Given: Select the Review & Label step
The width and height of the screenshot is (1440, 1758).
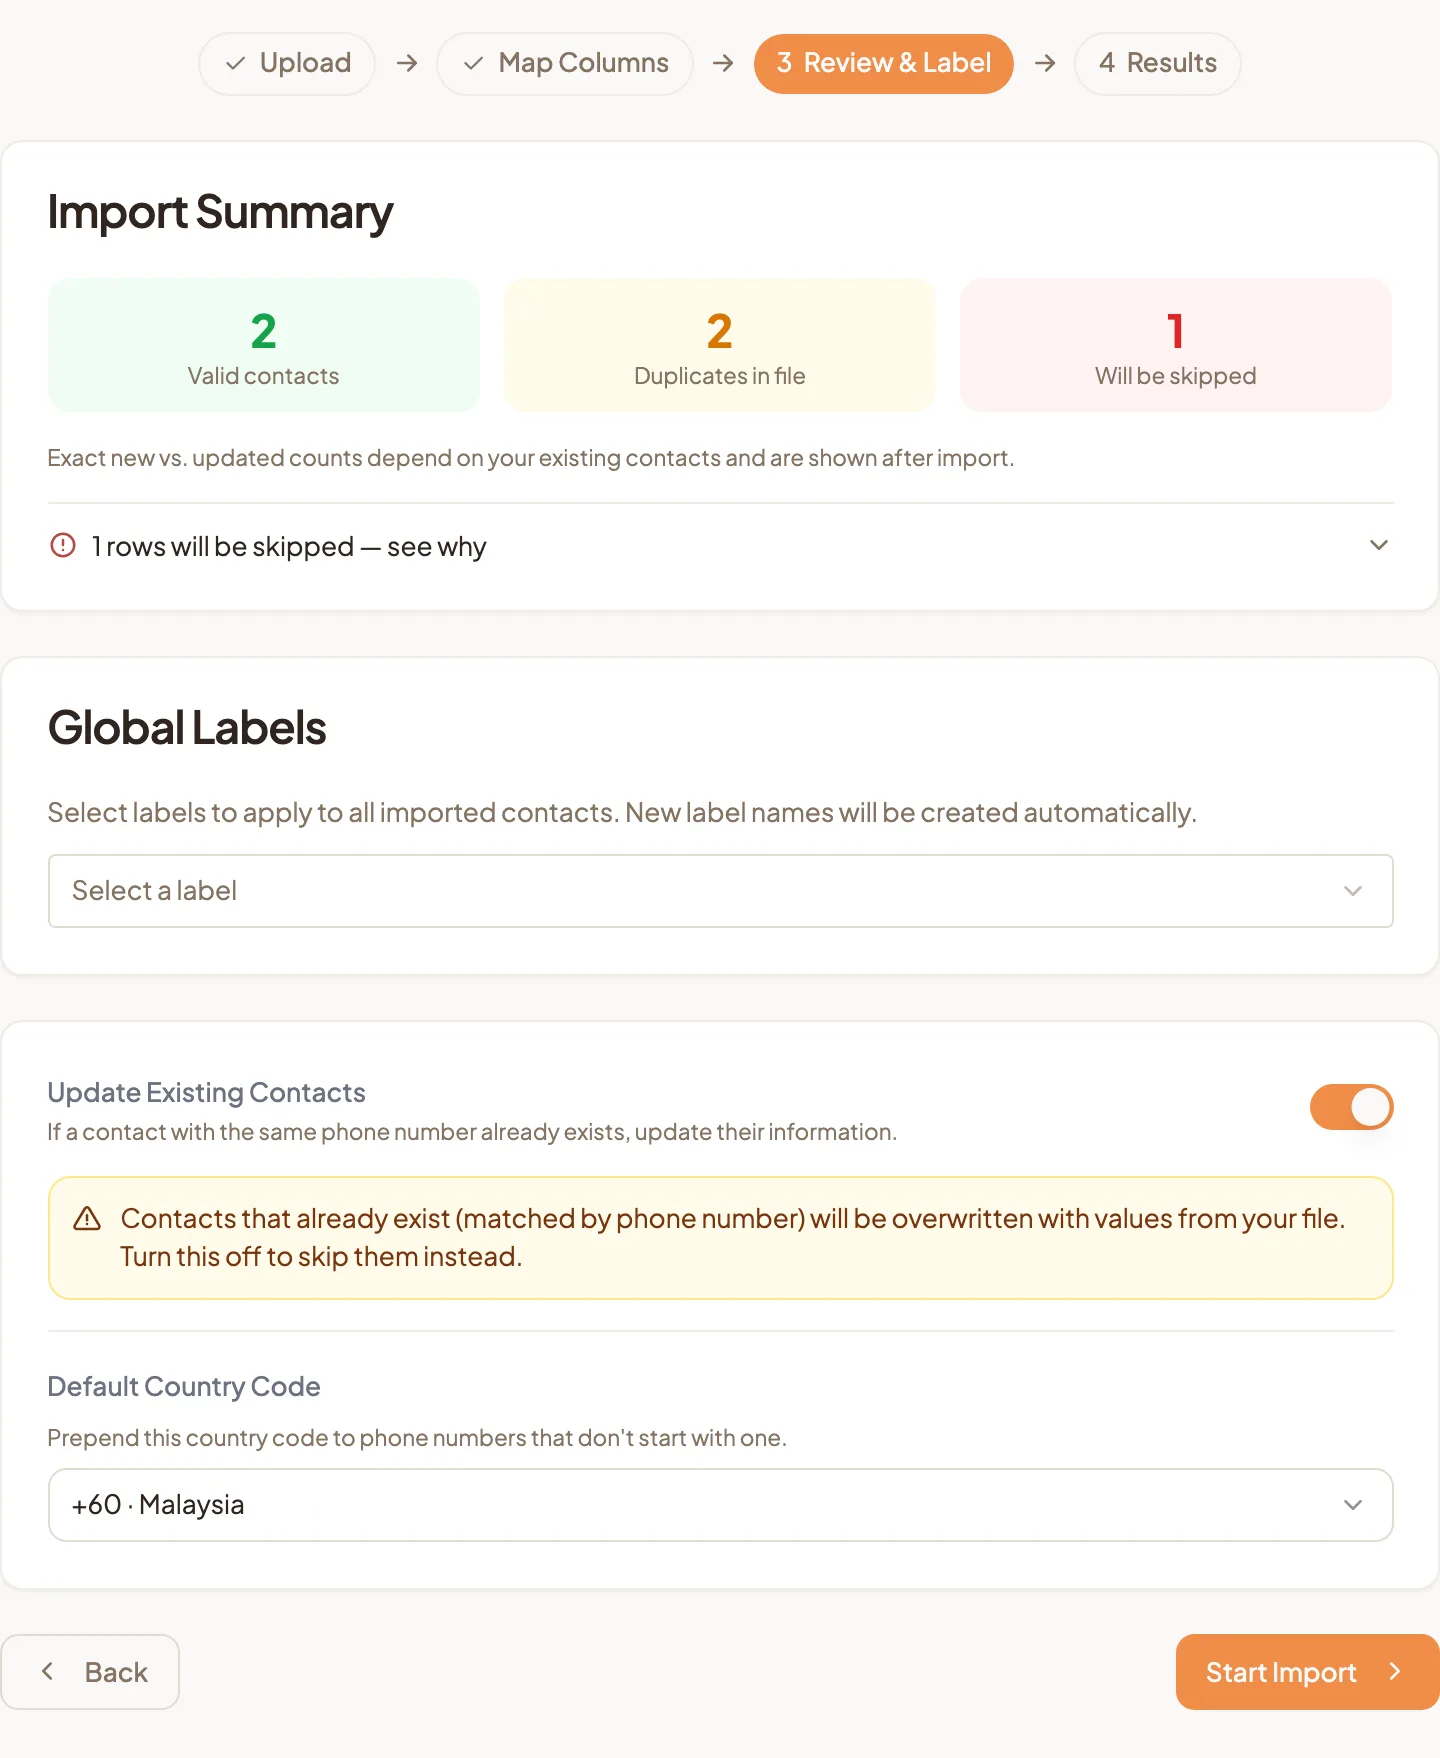Looking at the screenshot, I should click(x=884, y=64).
